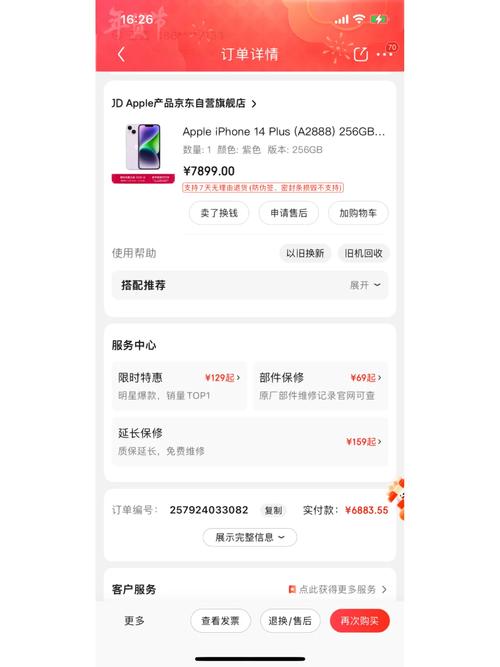Open 限时特惠 ¥129起 service offer
The height and width of the screenshot is (667, 500).
[x=179, y=386]
